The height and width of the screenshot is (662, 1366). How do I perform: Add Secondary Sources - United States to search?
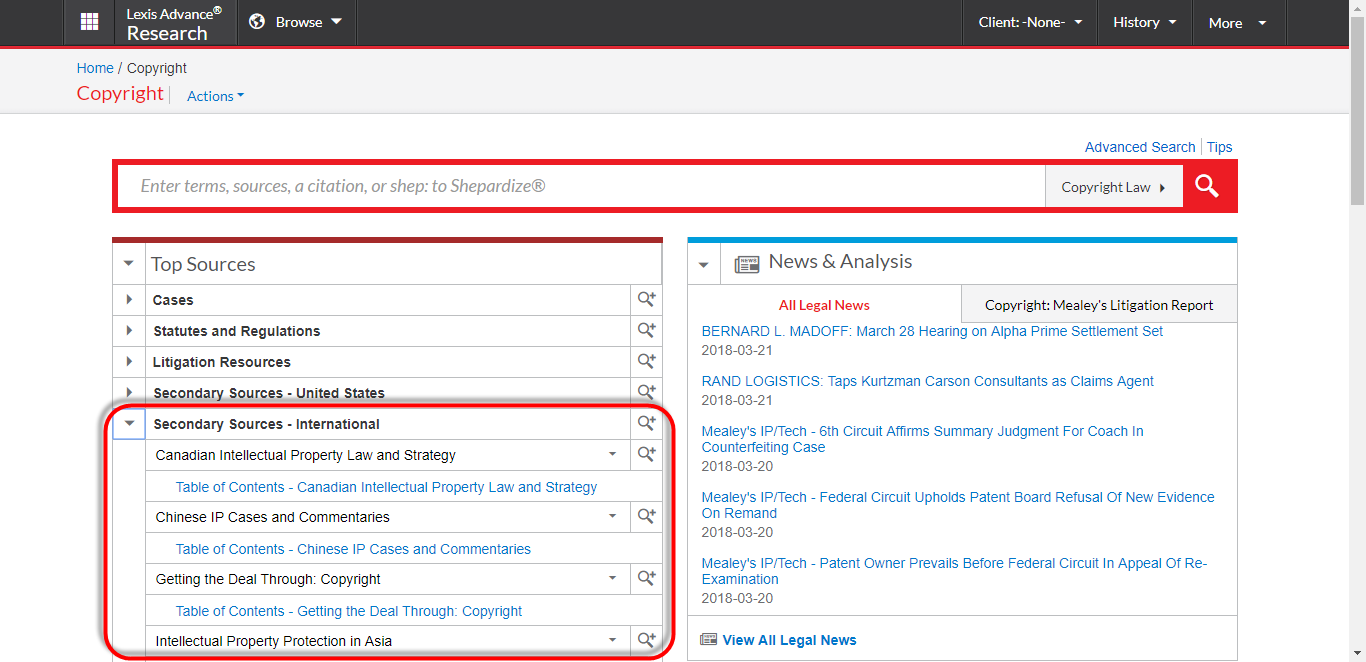tap(646, 392)
